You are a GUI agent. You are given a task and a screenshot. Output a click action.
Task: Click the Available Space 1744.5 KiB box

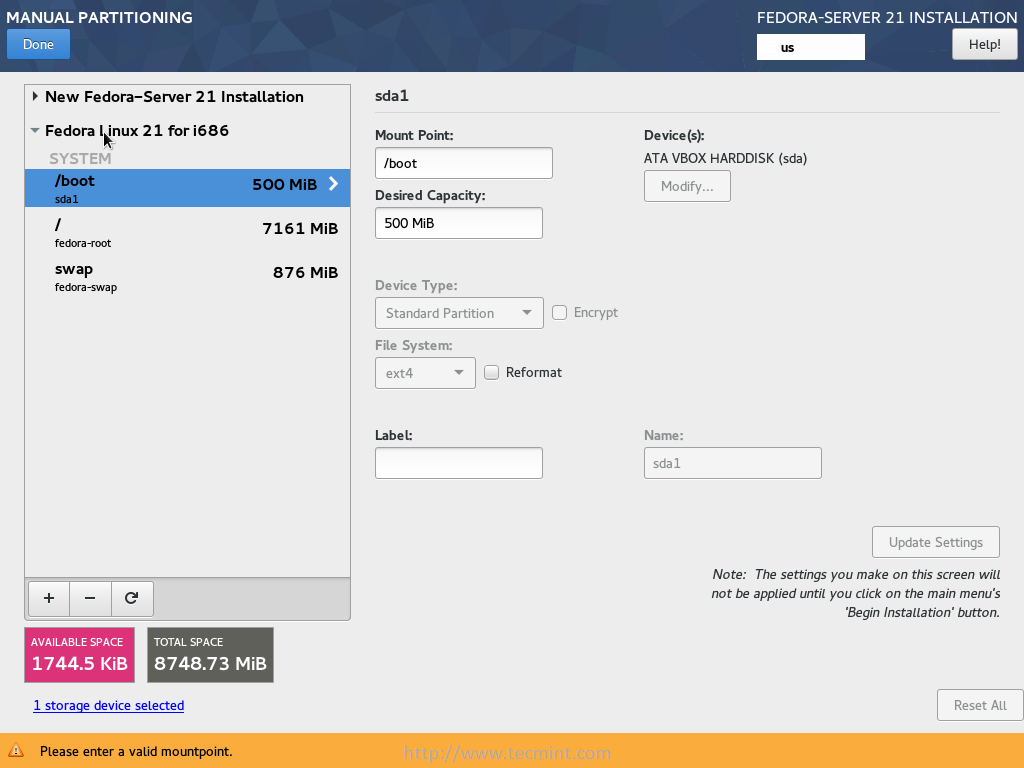pyautogui.click(x=80, y=655)
